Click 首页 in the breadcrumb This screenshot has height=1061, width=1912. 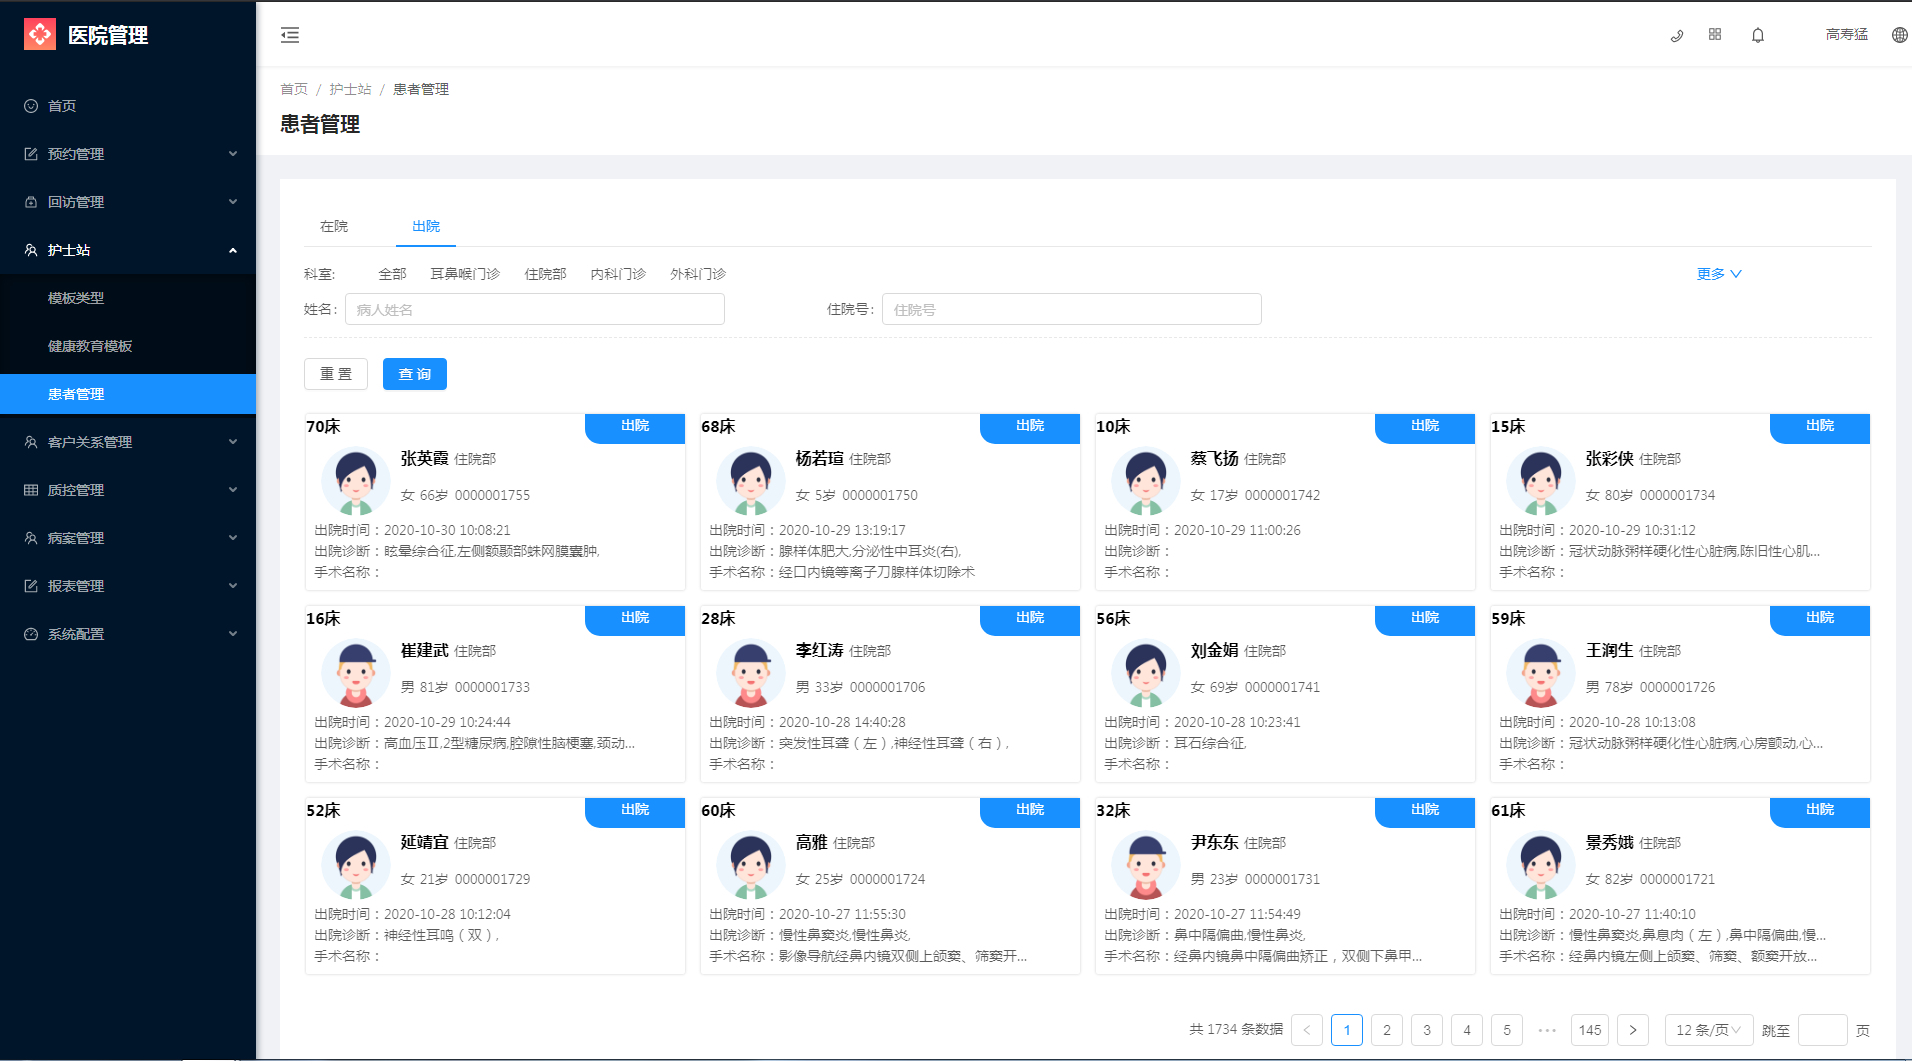click(x=294, y=89)
